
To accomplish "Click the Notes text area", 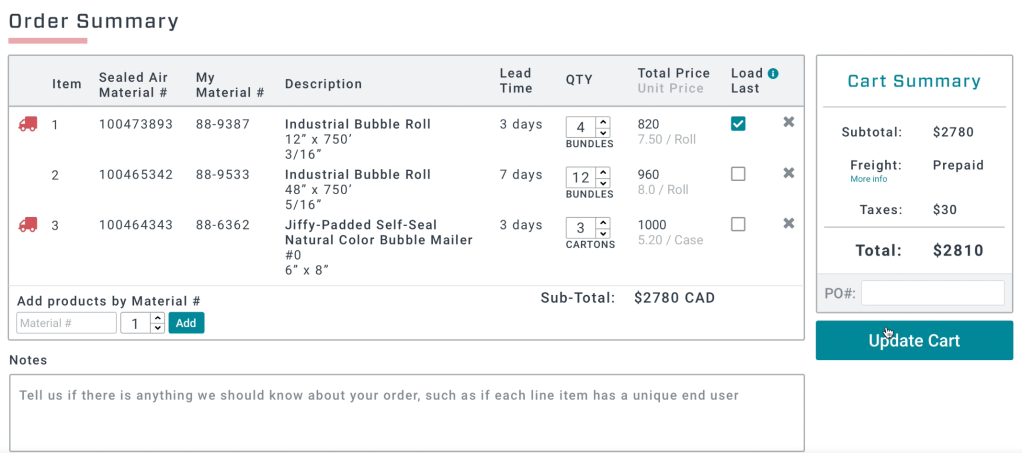I will point(406,412).
